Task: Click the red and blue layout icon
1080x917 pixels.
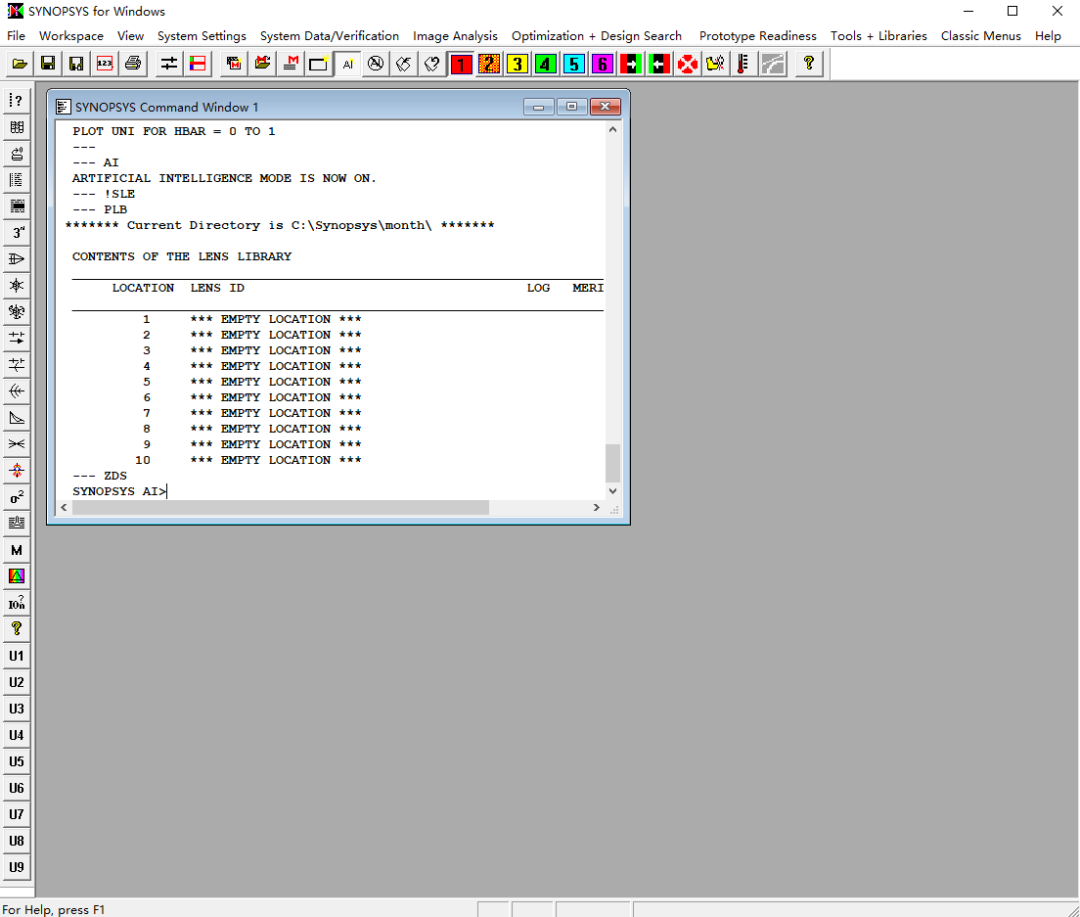Action: point(198,64)
